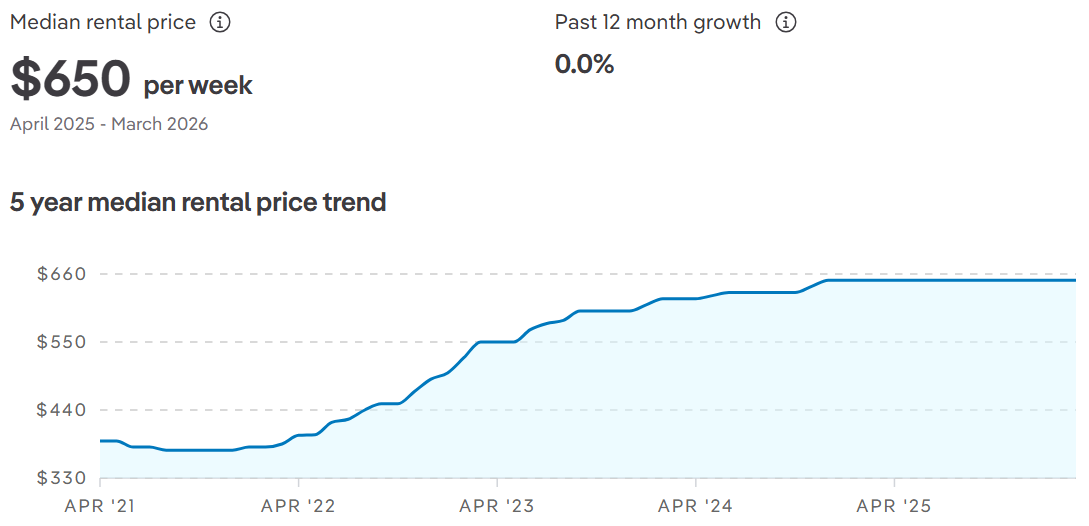Image resolution: width=1089 pixels, height=526 pixels.
Task: Click the 'Past 12 month growth' label
Action: pyautogui.click(x=658, y=22)
